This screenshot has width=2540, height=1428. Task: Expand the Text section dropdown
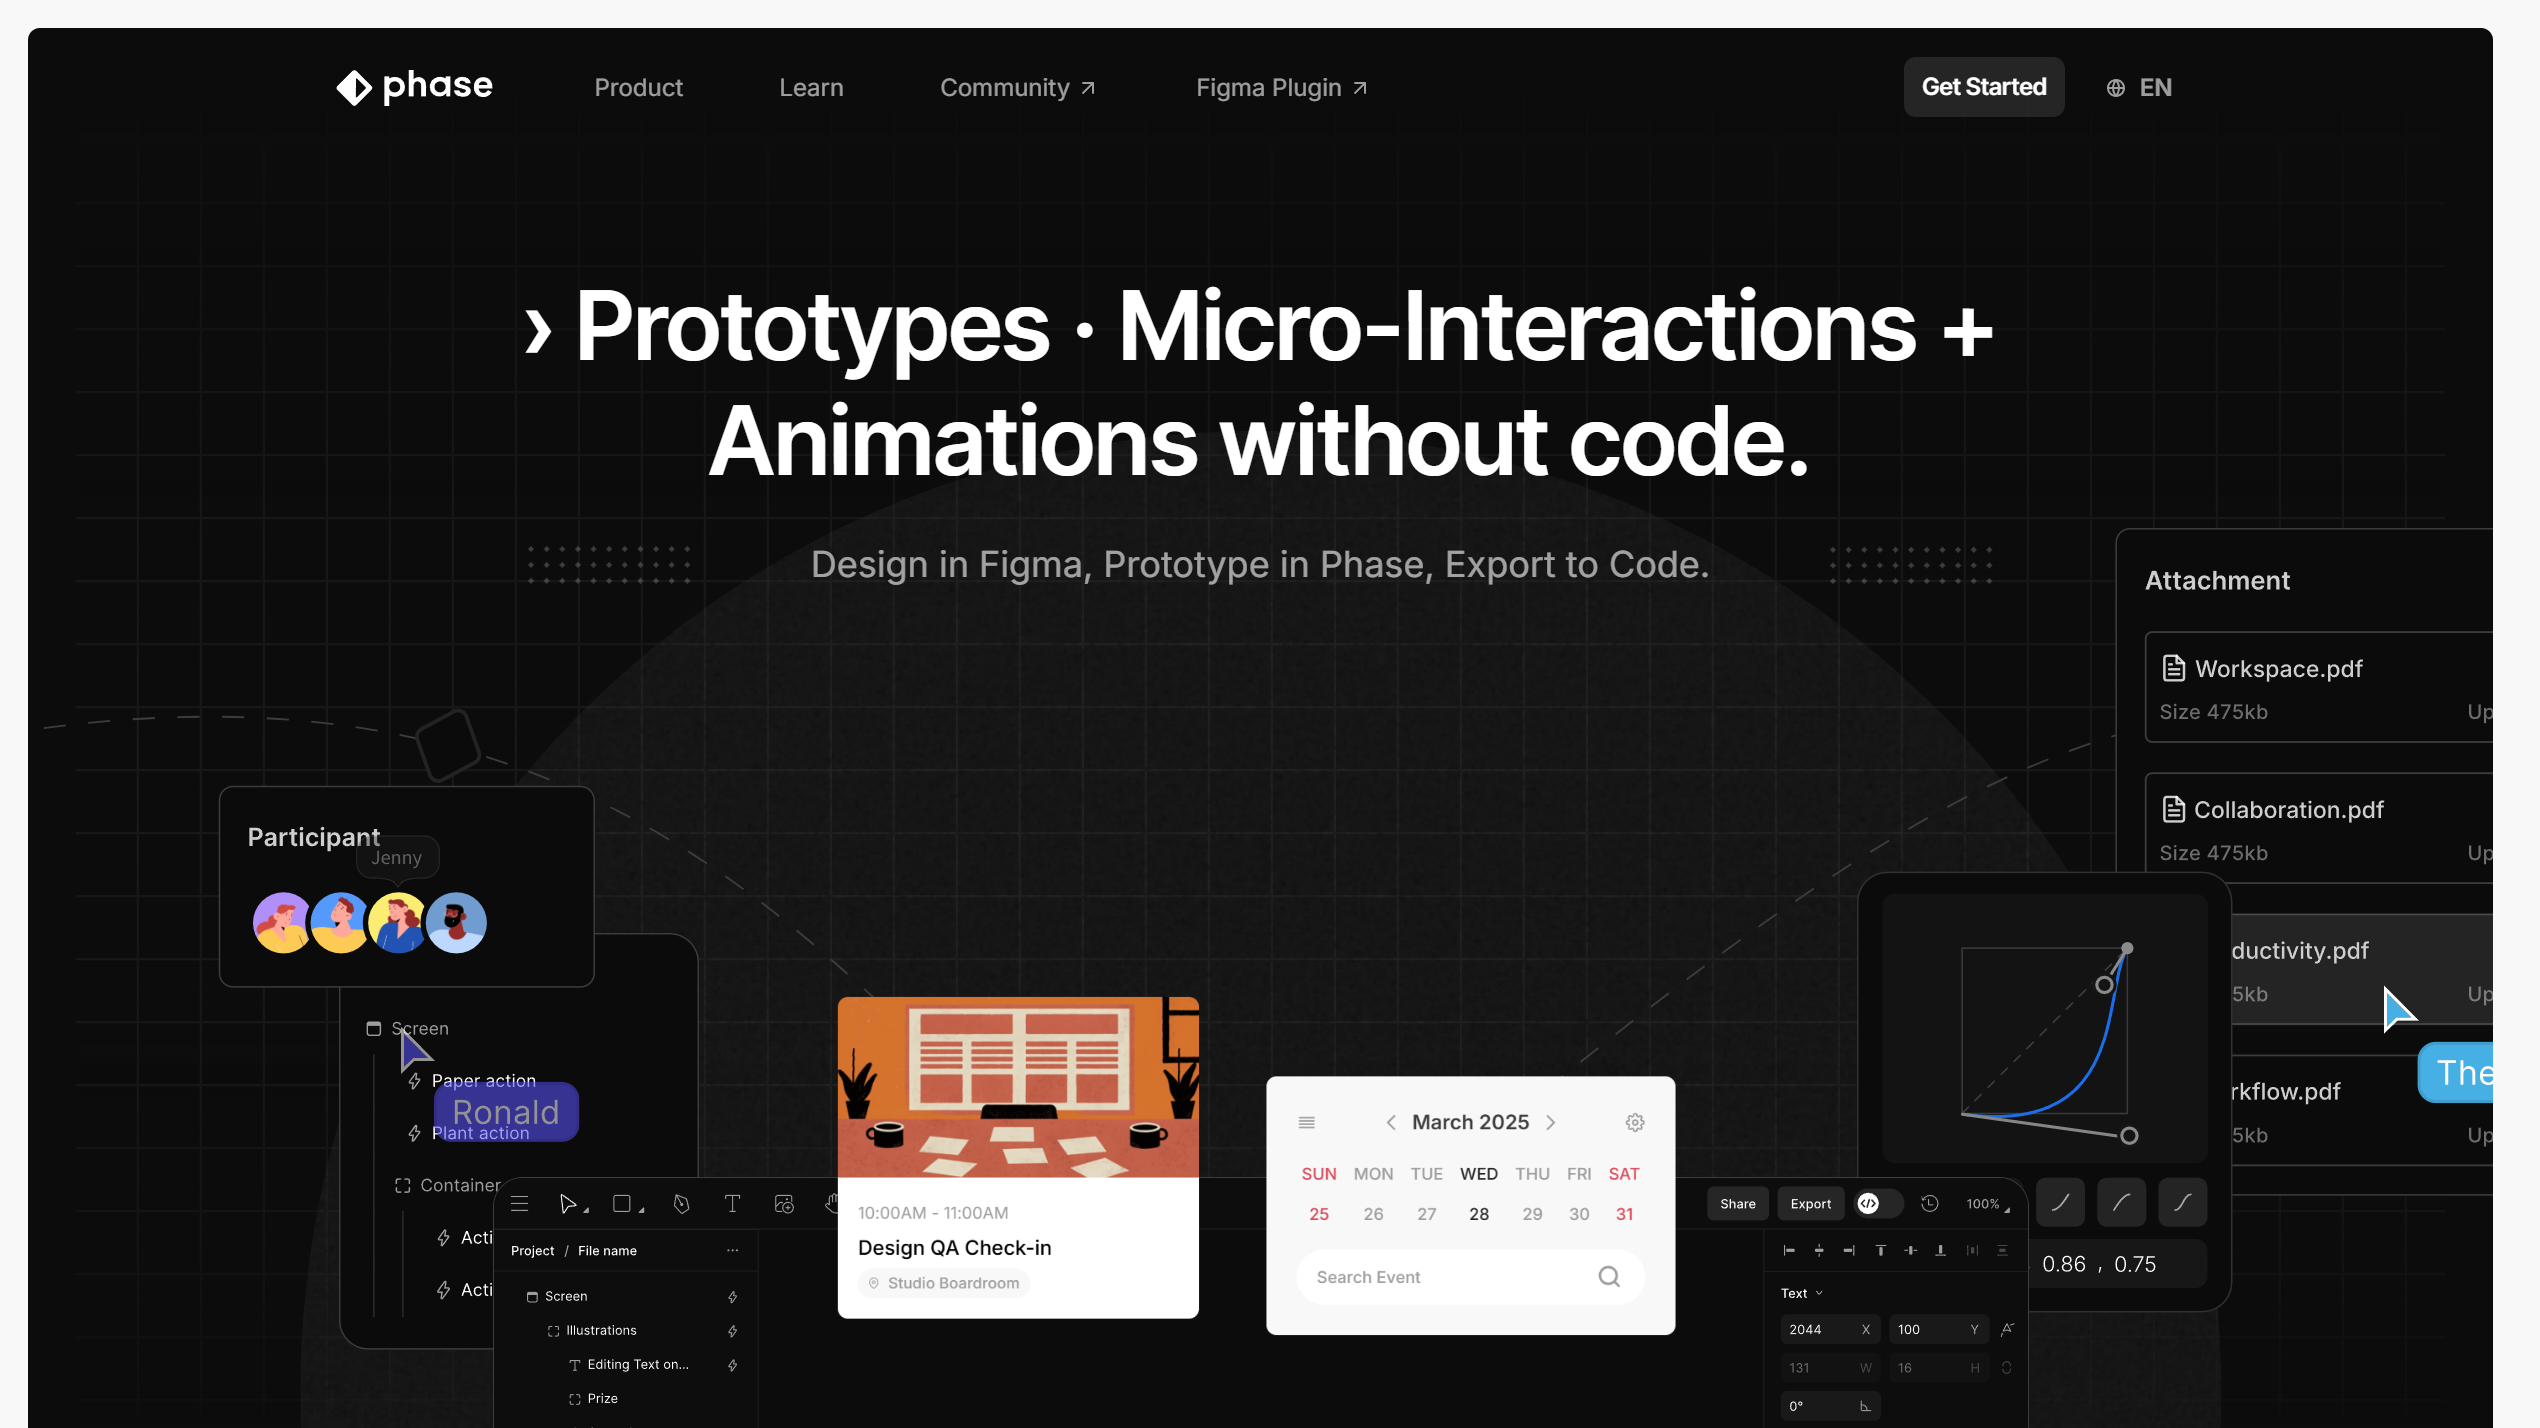click(x=1803, y=1293)
